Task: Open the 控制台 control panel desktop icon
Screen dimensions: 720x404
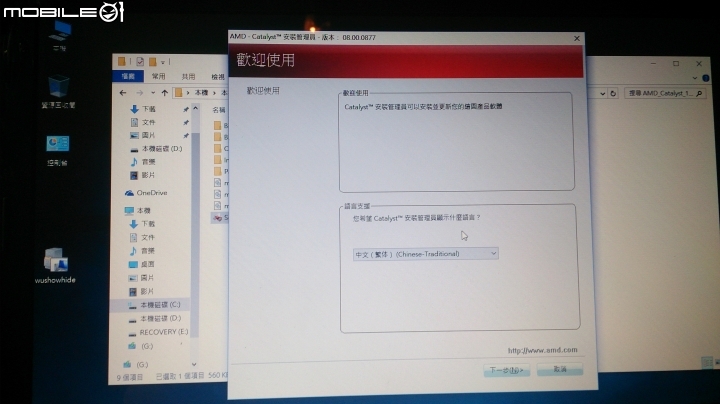Action: click(x=57, y=150)
